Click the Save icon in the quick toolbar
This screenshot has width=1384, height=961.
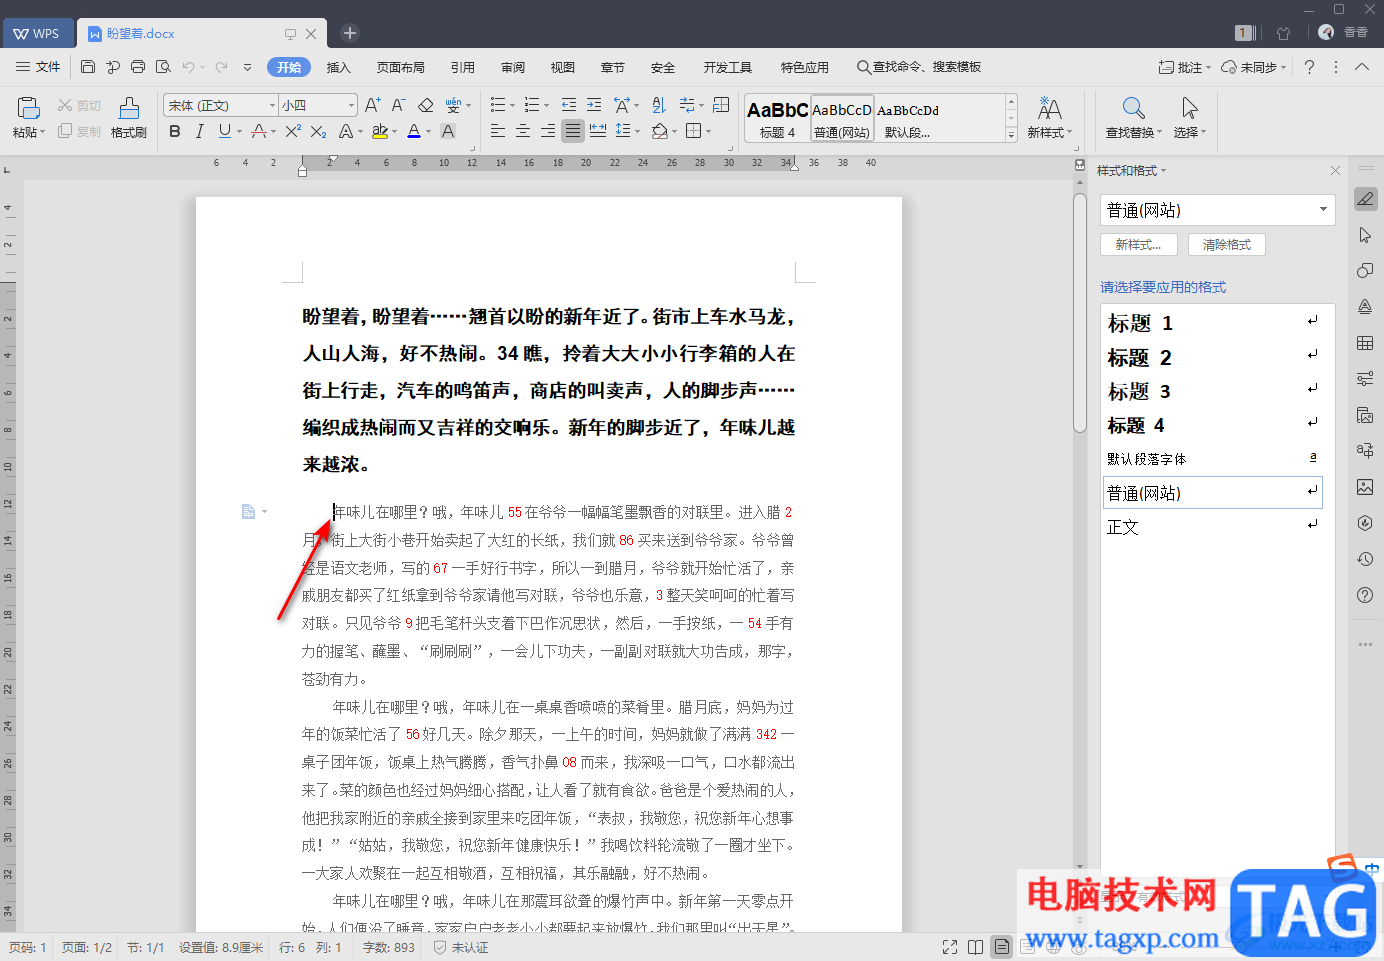(88, 67)
